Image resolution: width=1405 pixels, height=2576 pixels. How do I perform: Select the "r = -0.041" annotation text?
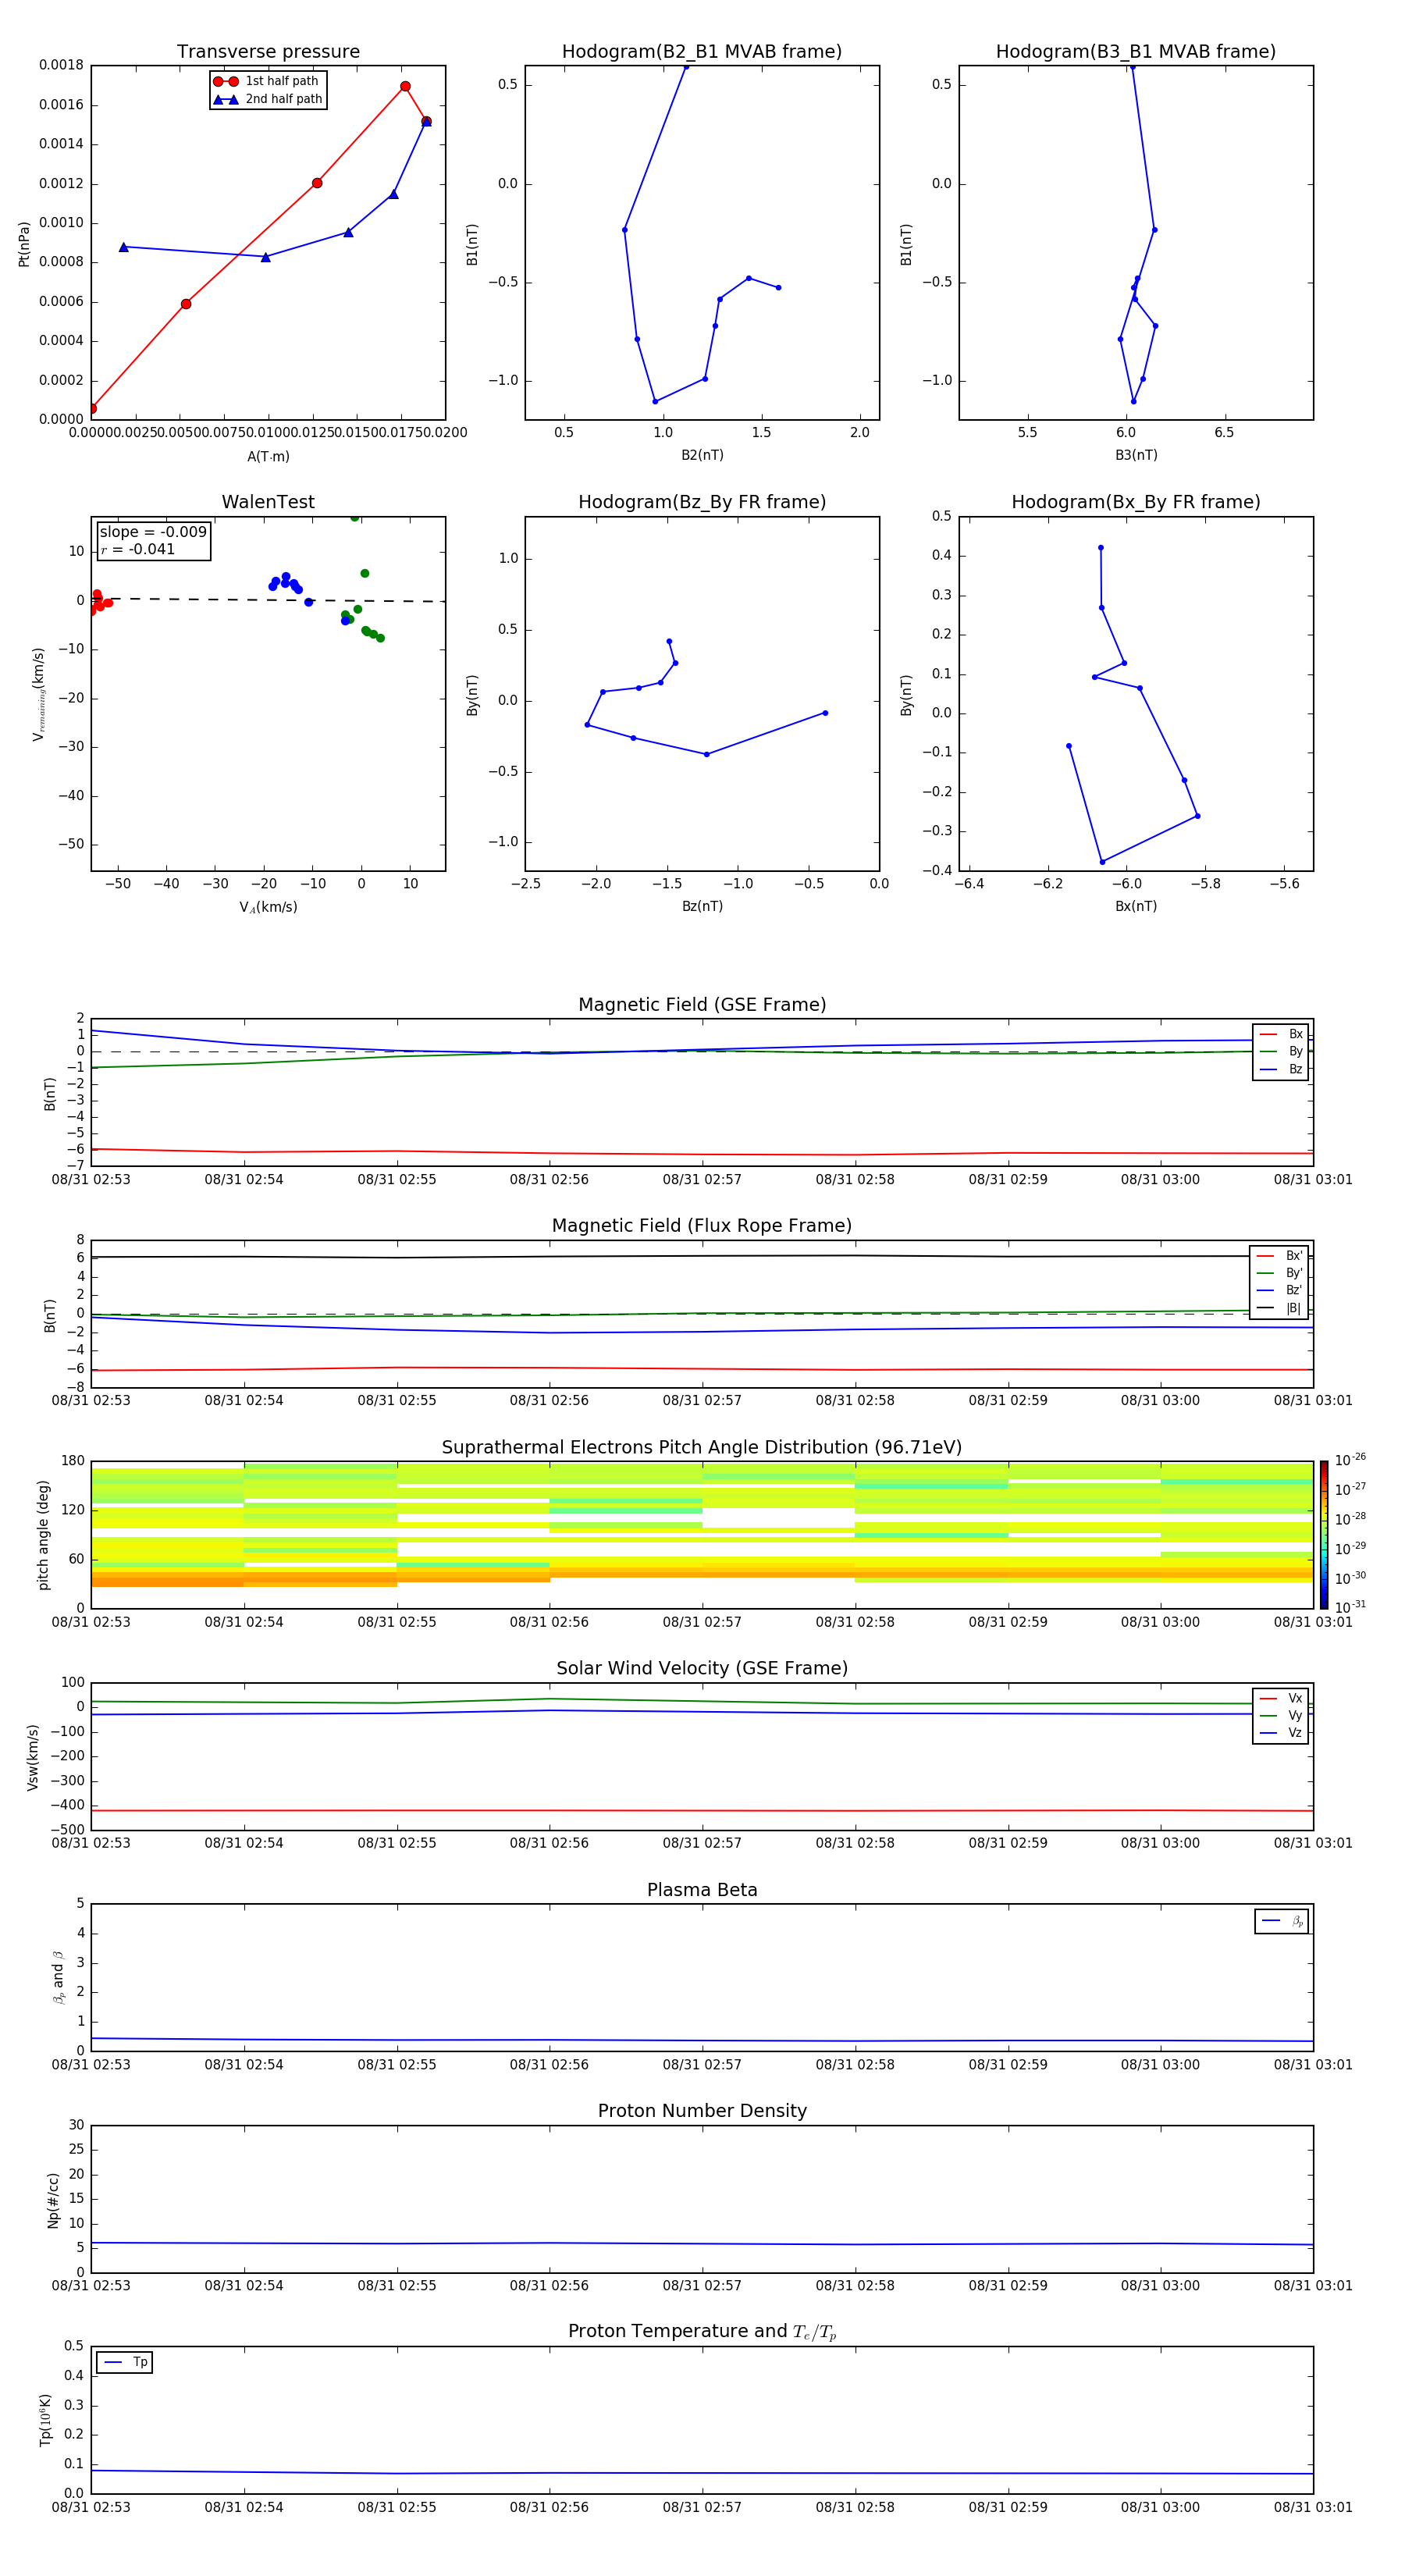tap(138, 549)
